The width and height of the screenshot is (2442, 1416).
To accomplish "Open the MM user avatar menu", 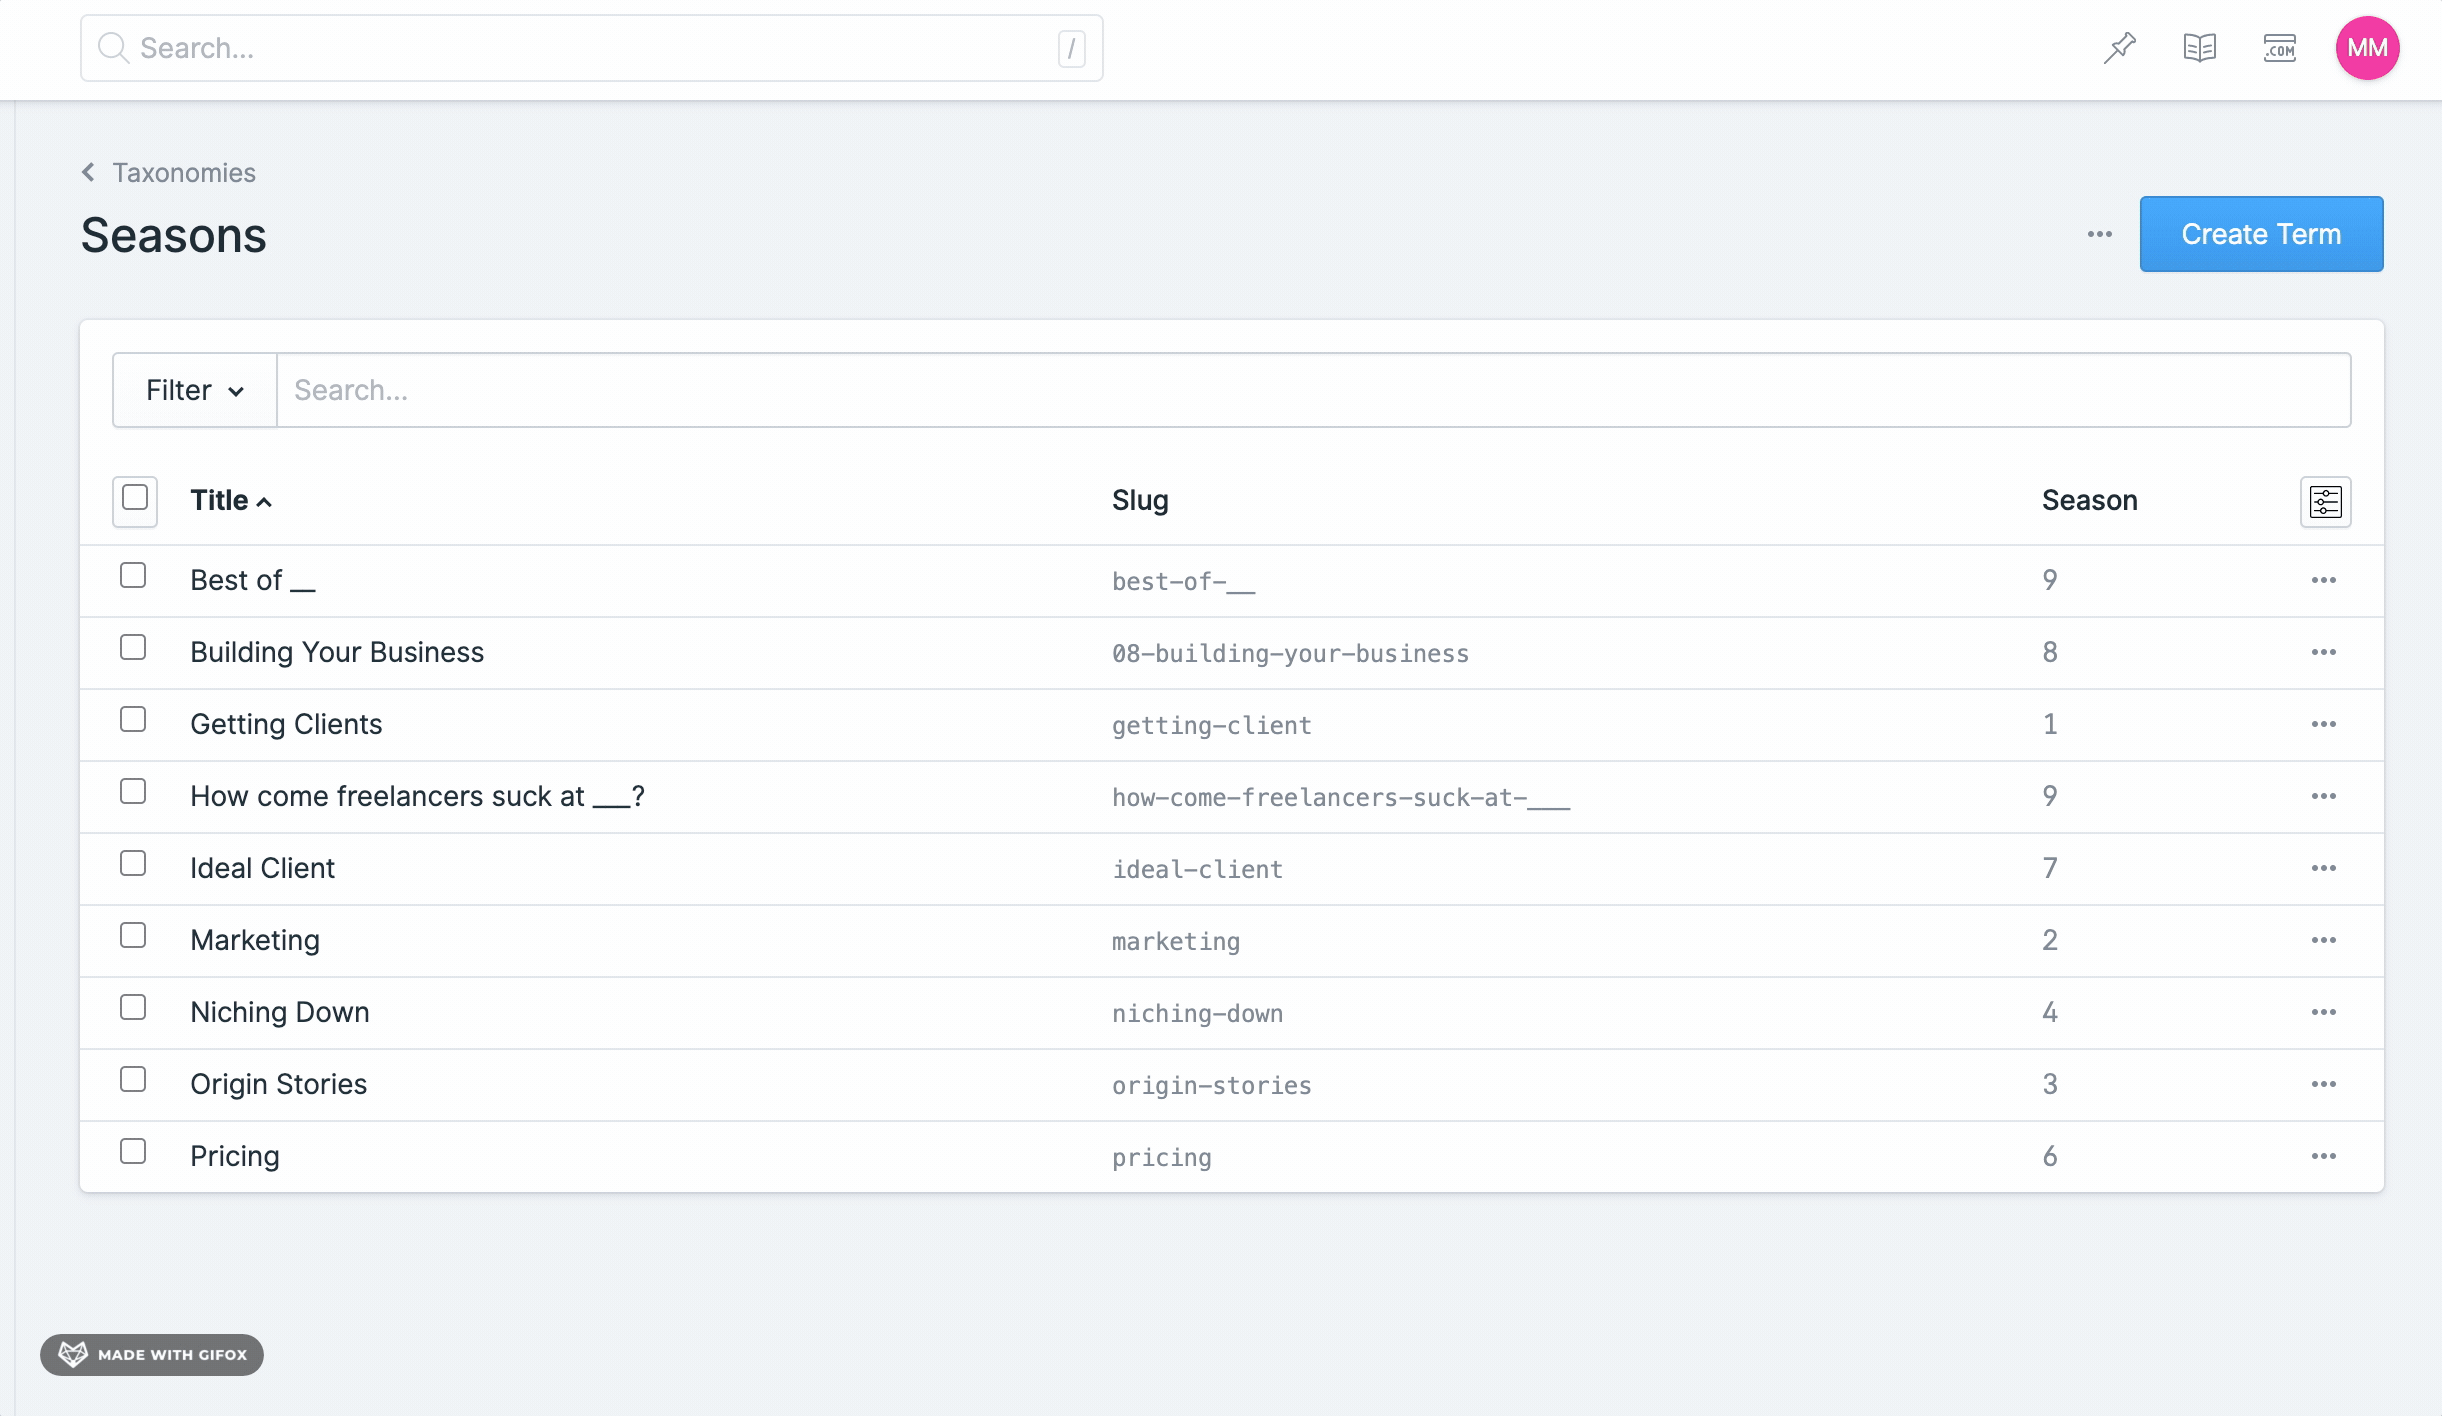I will (x=2367, y=48).
